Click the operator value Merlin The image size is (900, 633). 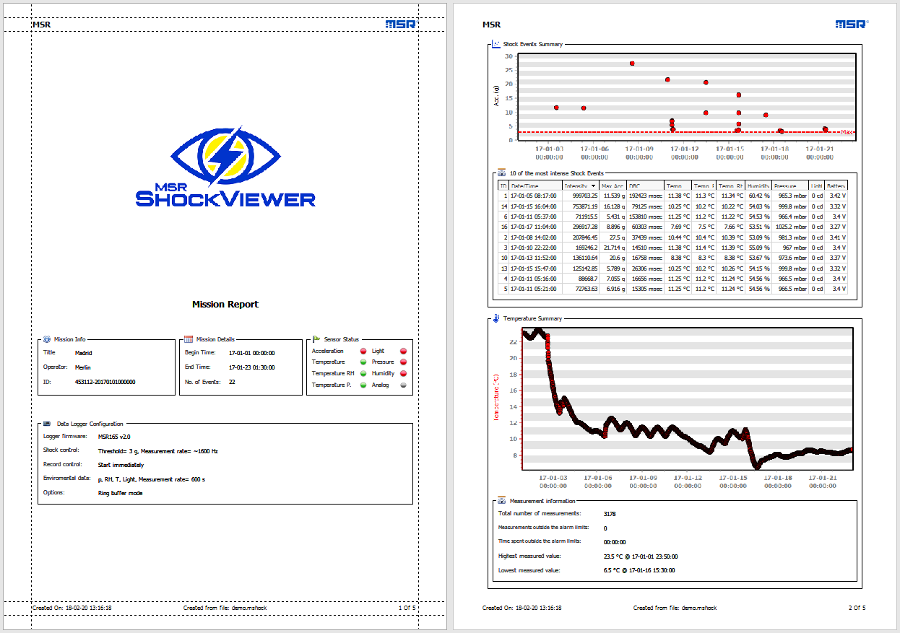(83, 367)
